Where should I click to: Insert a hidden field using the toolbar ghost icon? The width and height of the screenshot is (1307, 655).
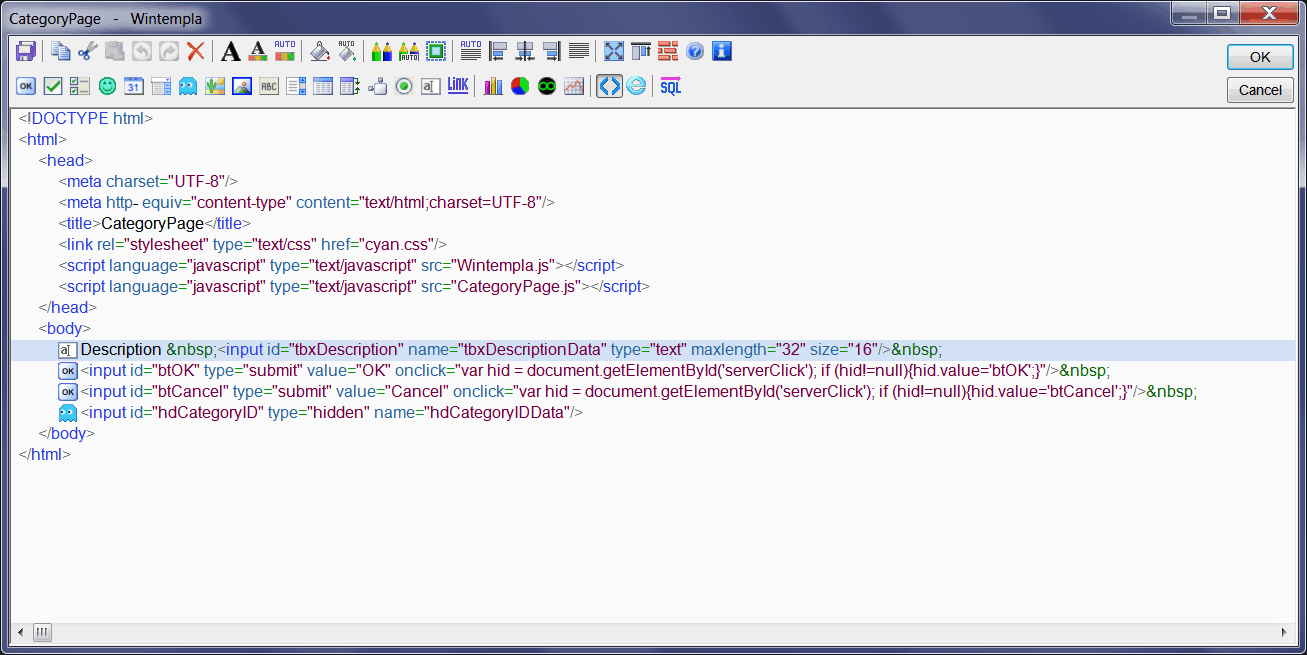[x=188, y=86]
